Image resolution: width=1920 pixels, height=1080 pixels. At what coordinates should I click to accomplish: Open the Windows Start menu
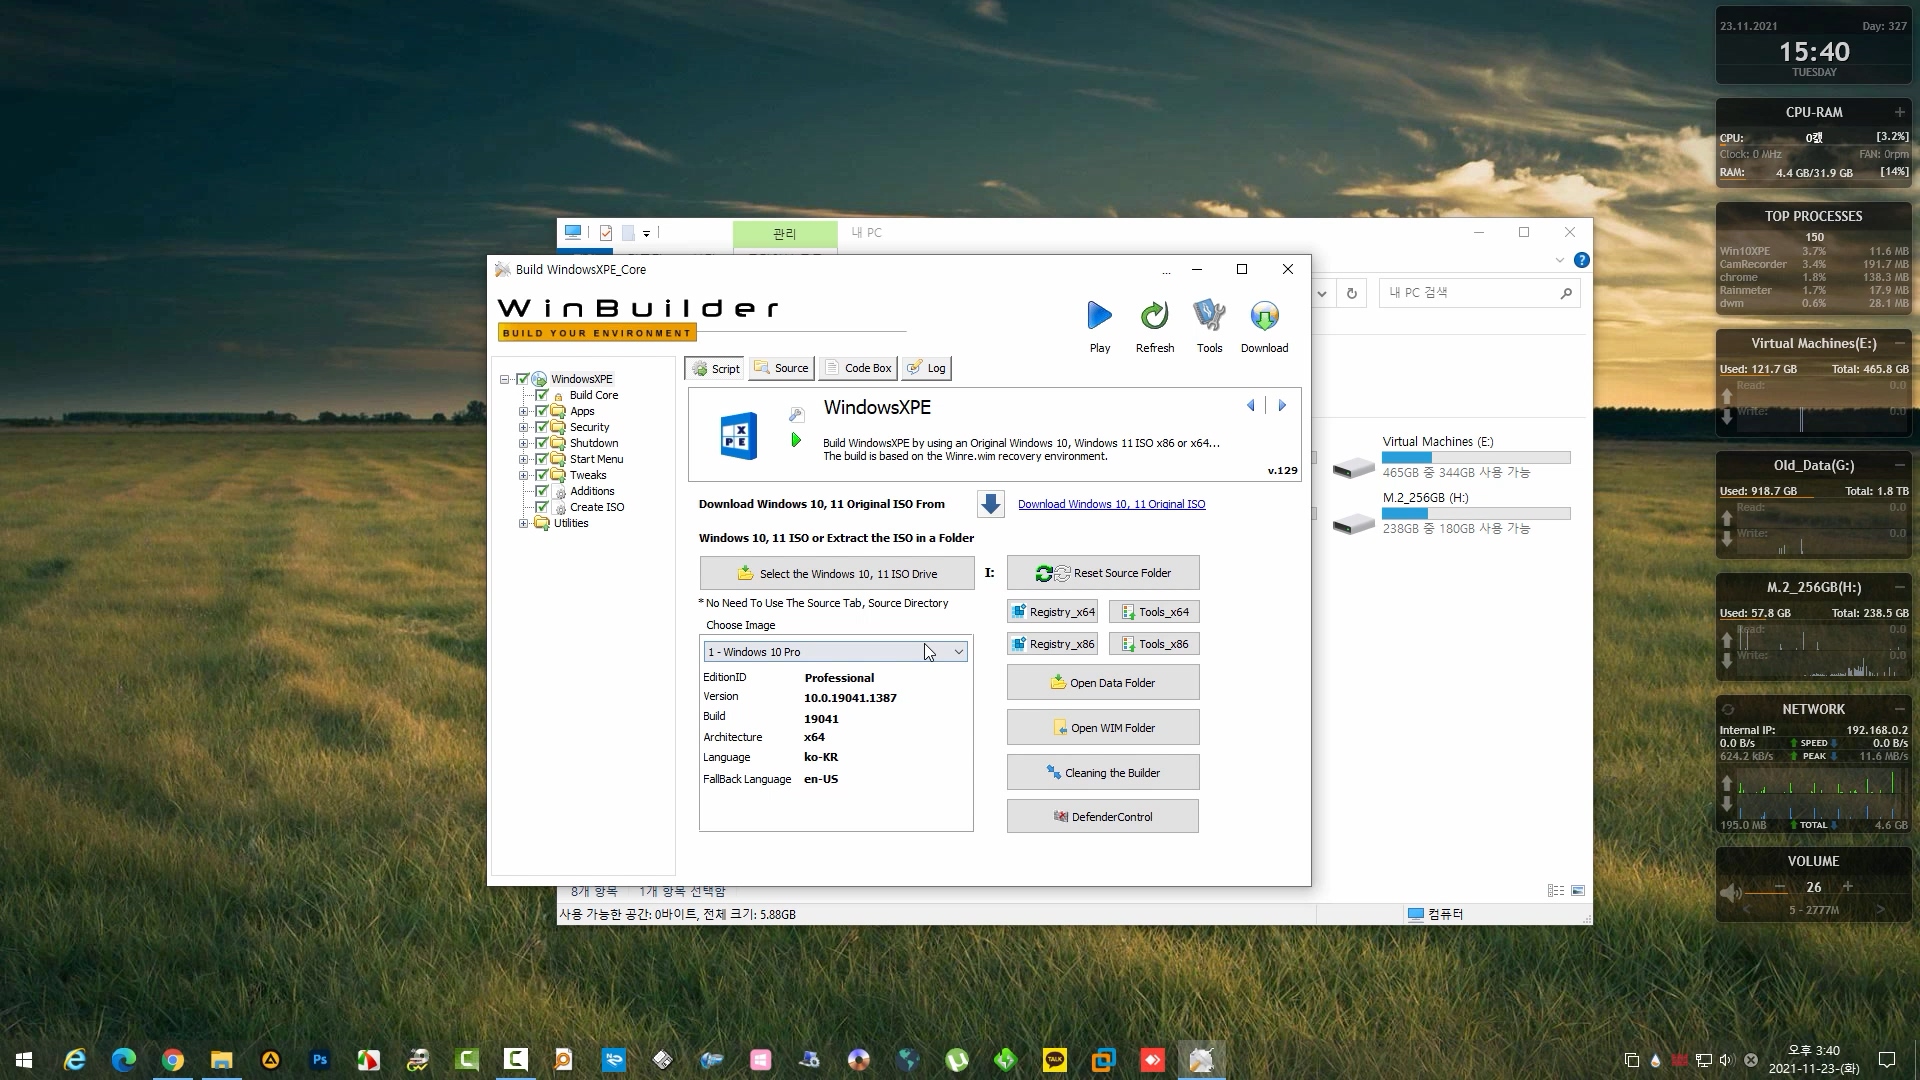pyautogui.click(x=24, y=1060)
